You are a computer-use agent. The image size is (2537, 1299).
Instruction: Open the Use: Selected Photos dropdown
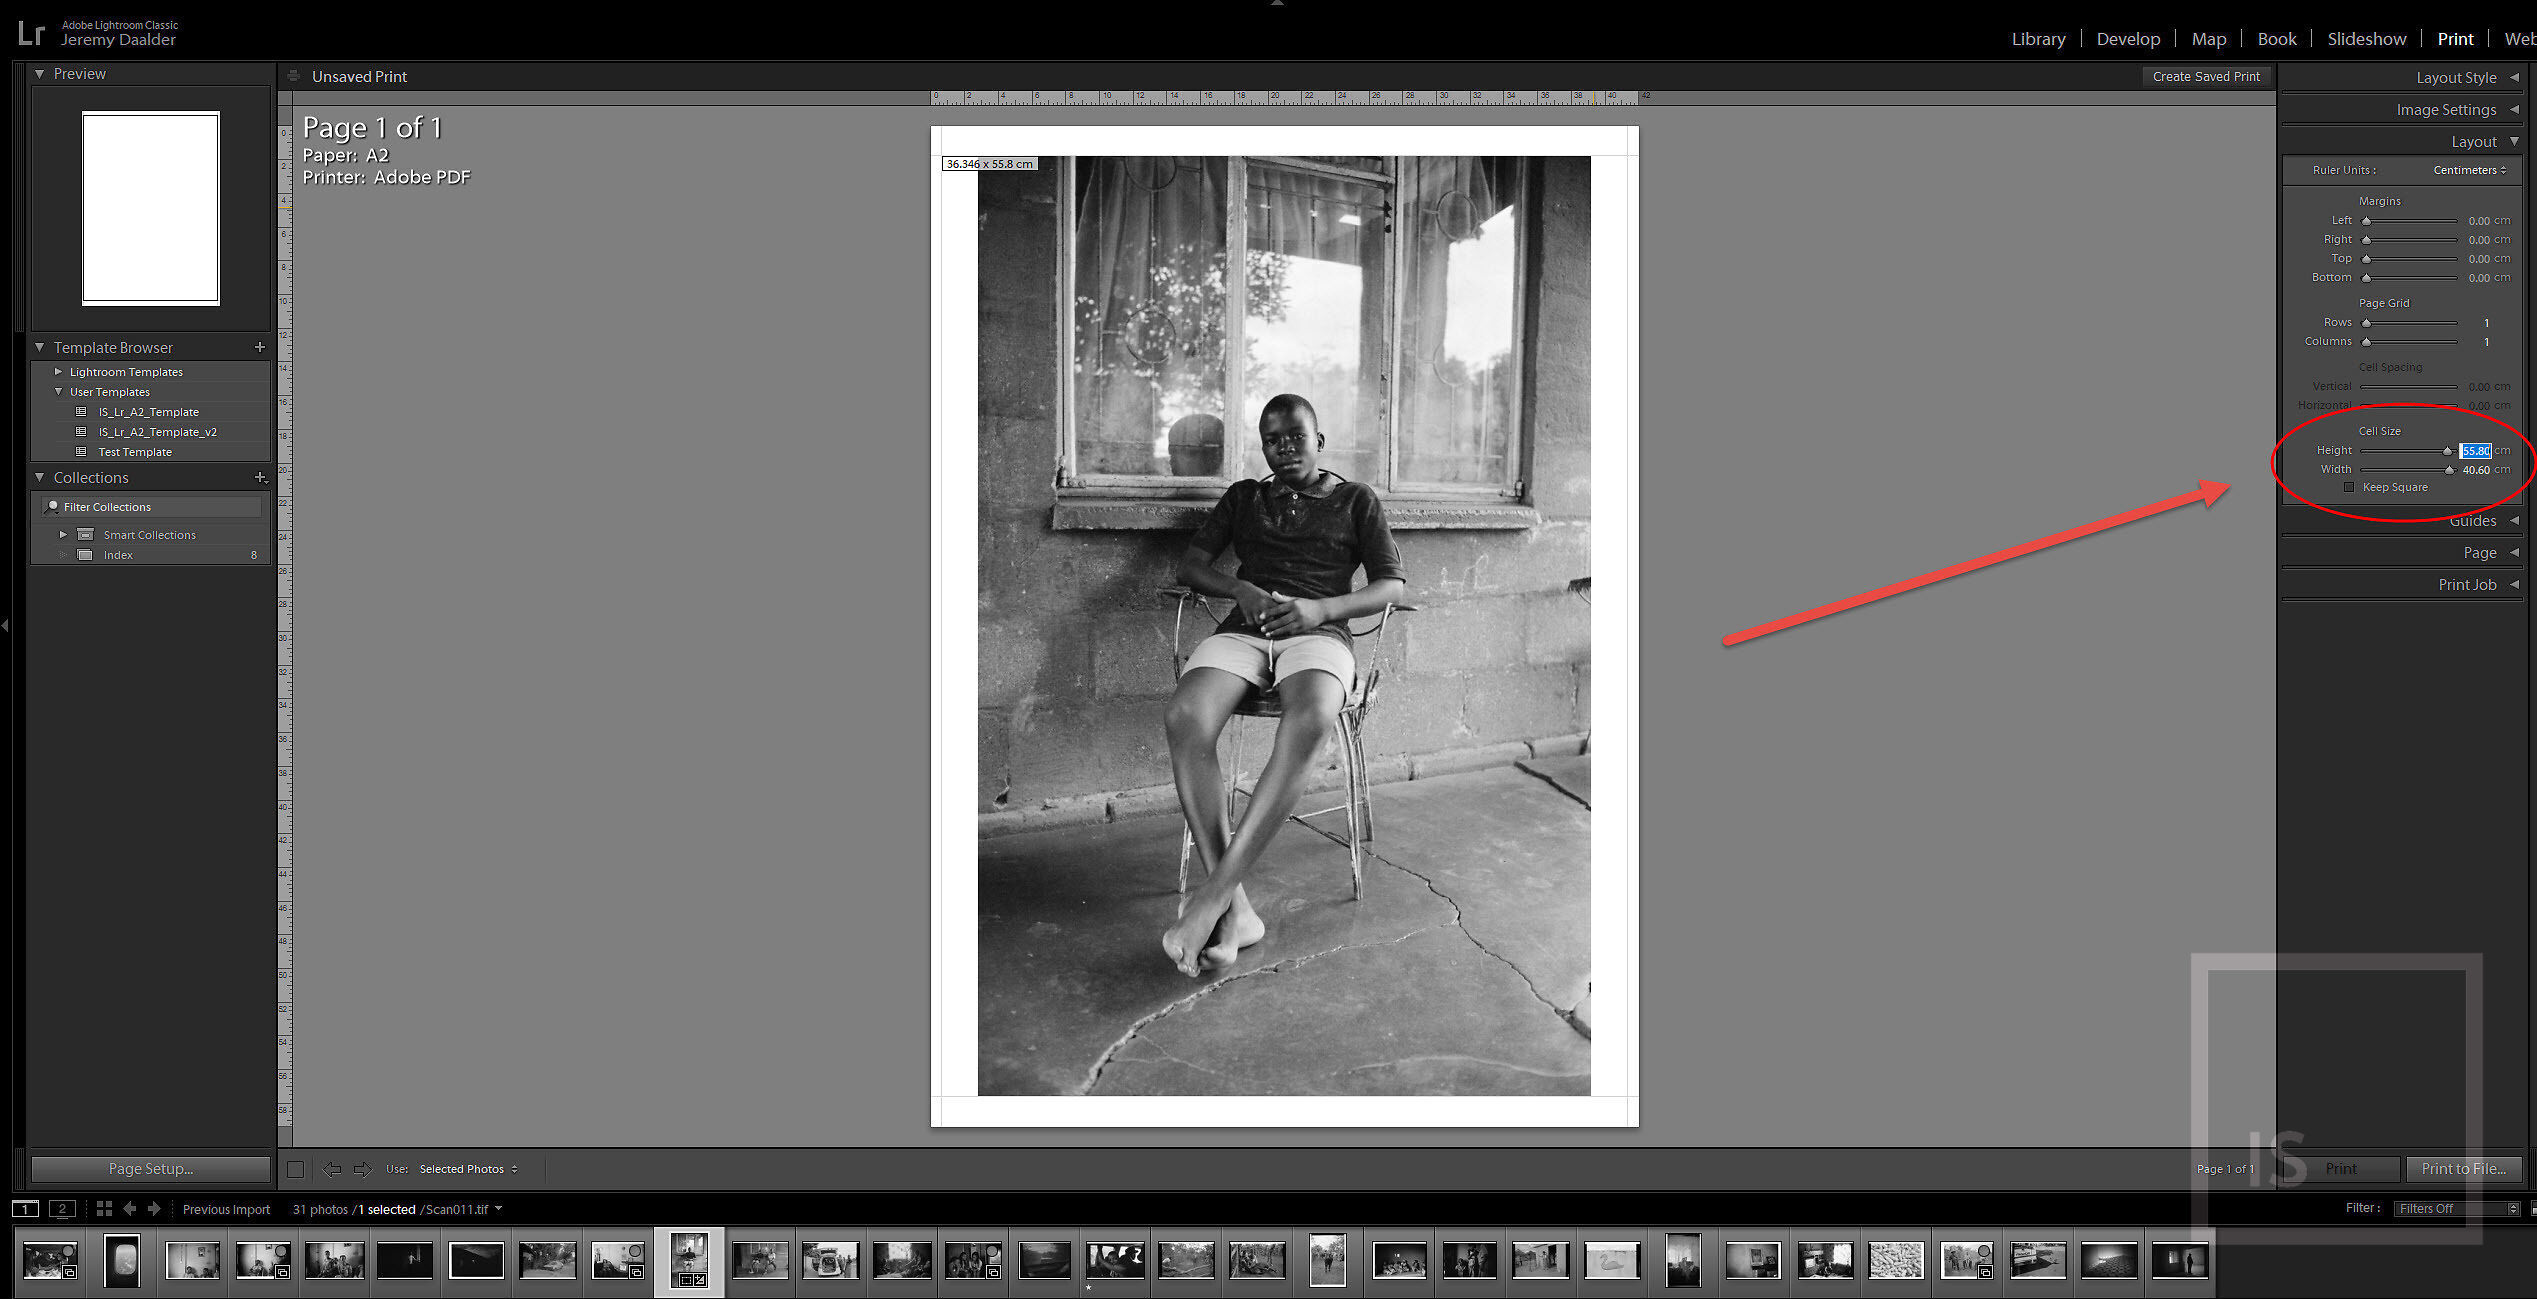pyautogui.click(x=467, y=1168)
